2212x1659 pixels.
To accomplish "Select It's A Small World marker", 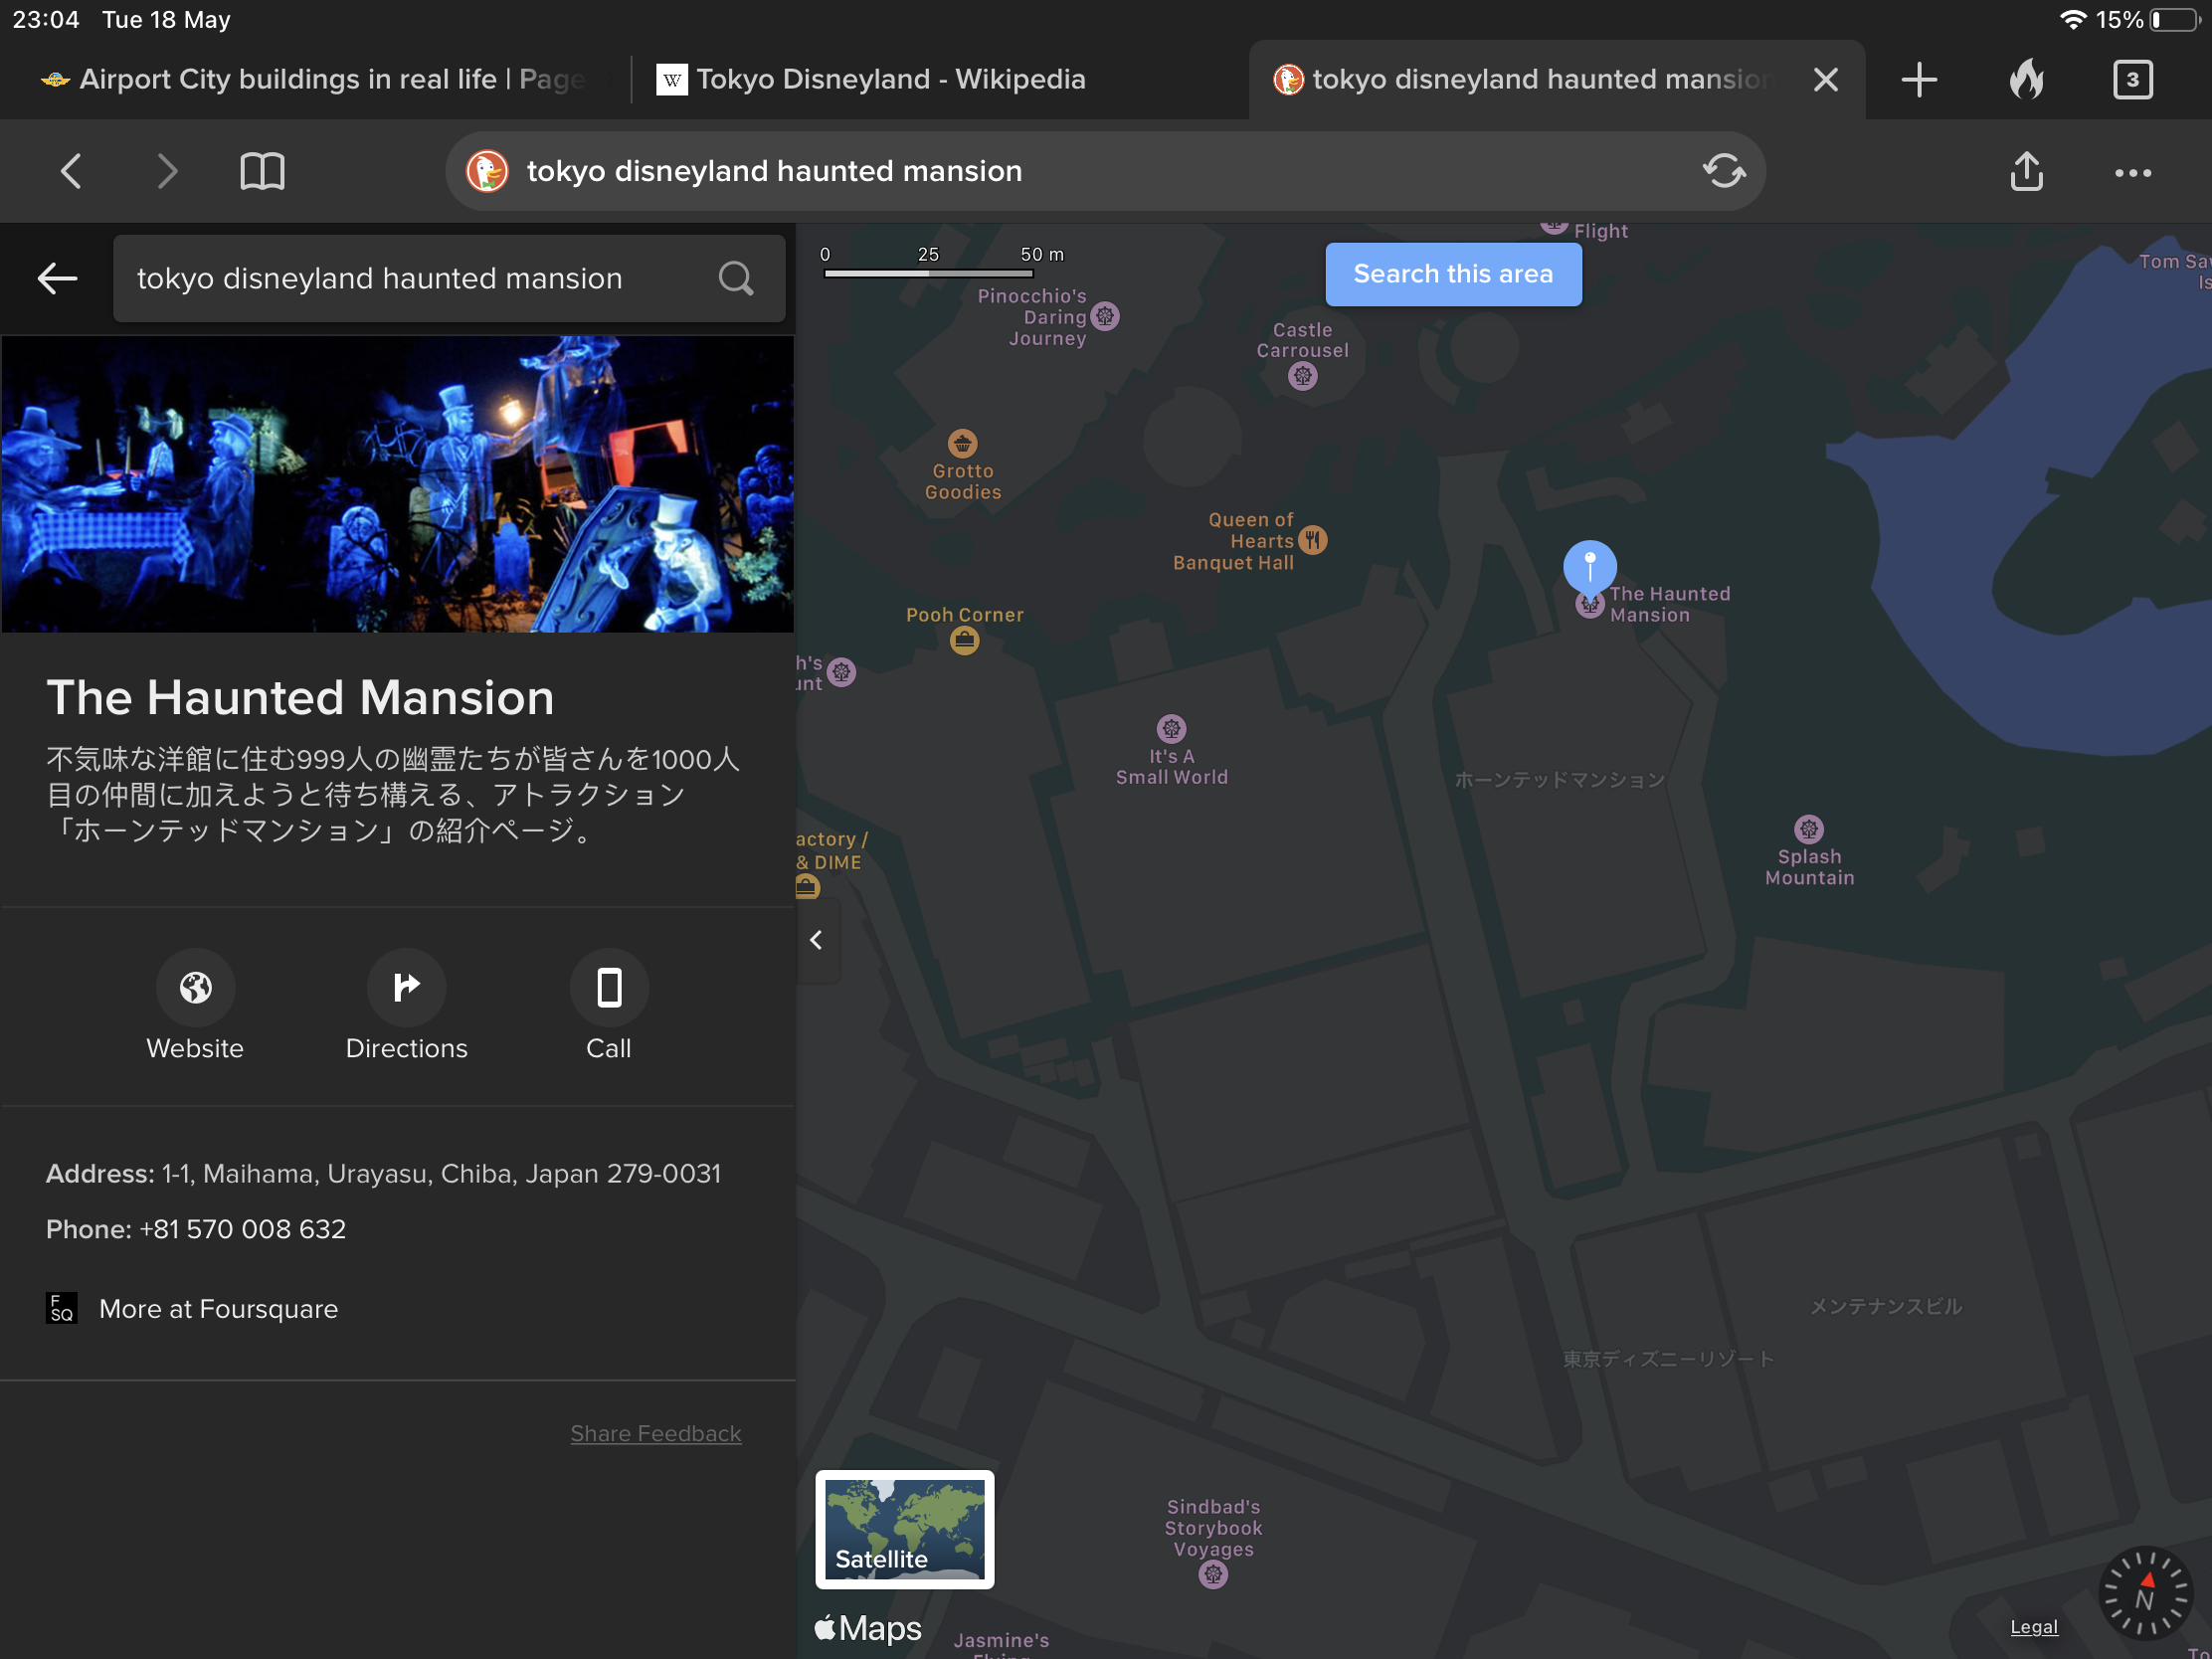I will (1171, 728).
